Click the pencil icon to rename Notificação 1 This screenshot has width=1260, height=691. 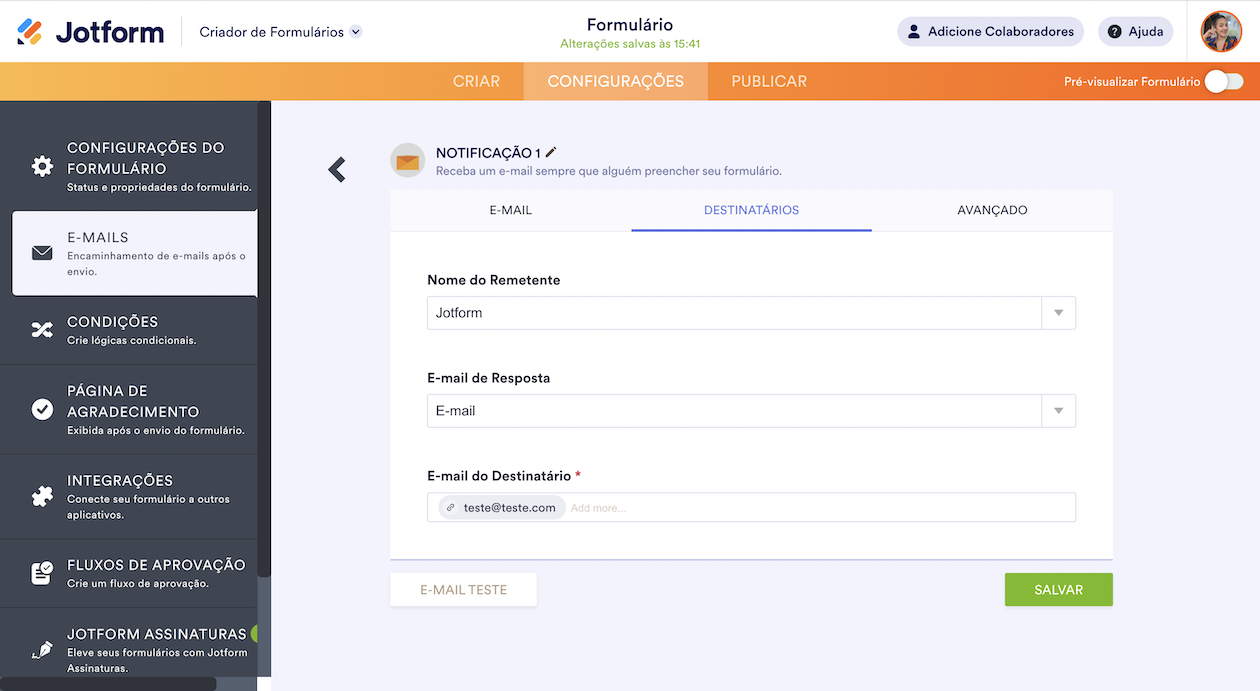[x=551, y=152]
